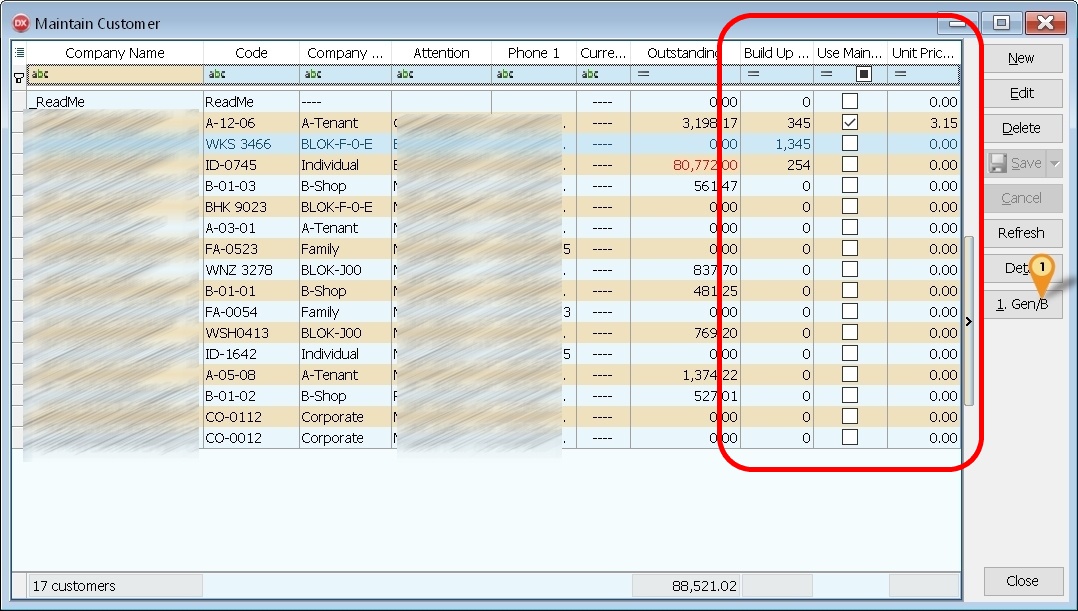Sort by Company Name column header
The height and width of the screenshot is (611, 1078).
click(114, 52)
